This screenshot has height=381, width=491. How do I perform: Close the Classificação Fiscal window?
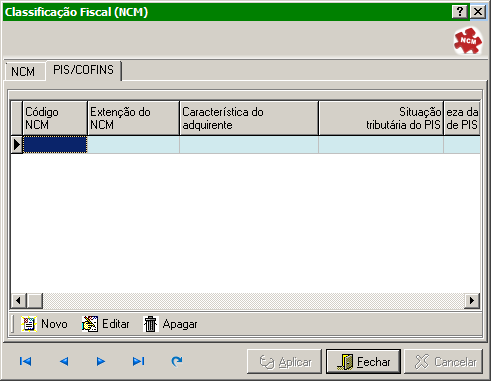[478, 12]
